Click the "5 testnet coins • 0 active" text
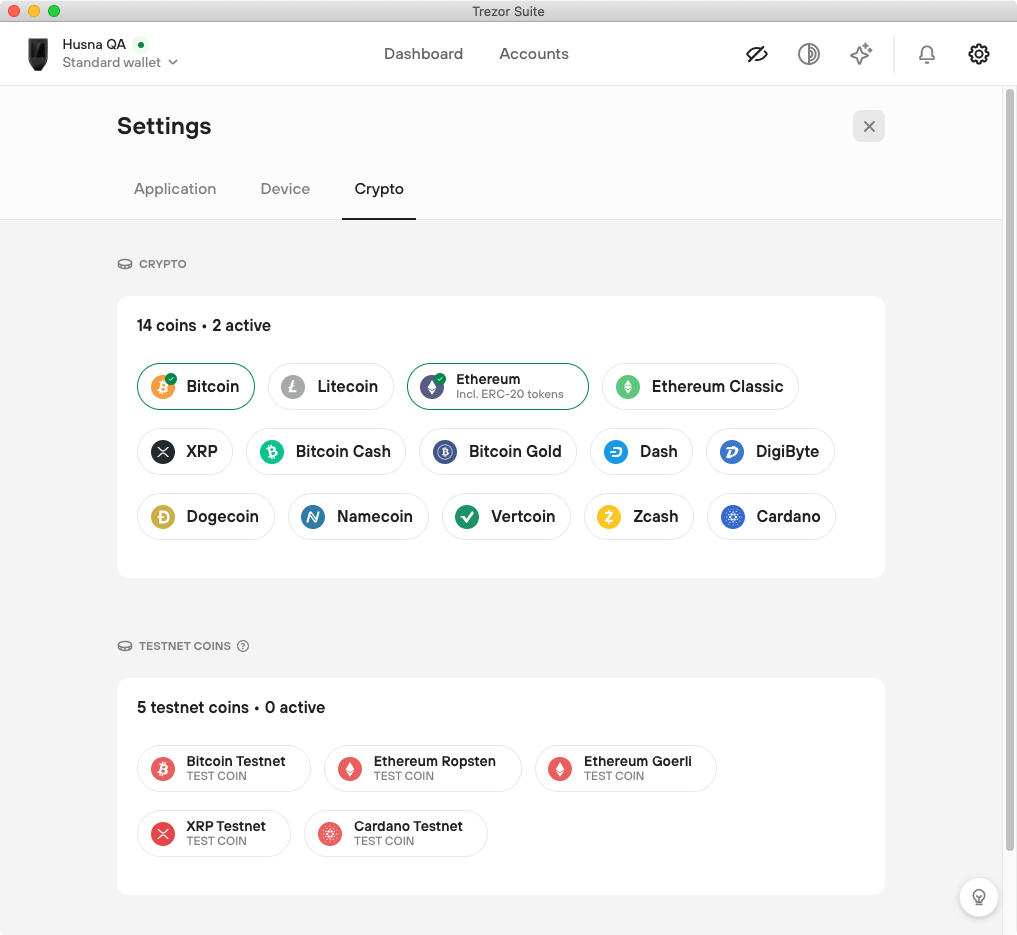Screen dimensions: 1017x935 click(x=231, y=707)
